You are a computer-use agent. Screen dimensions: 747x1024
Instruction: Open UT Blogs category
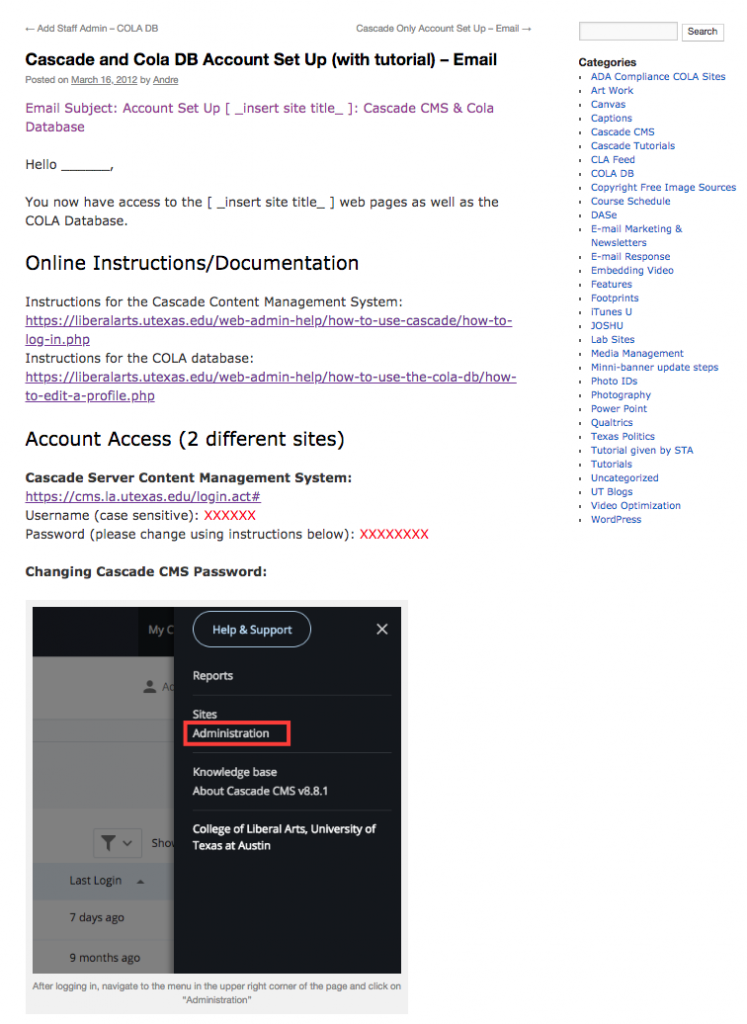tap(611, 492)
